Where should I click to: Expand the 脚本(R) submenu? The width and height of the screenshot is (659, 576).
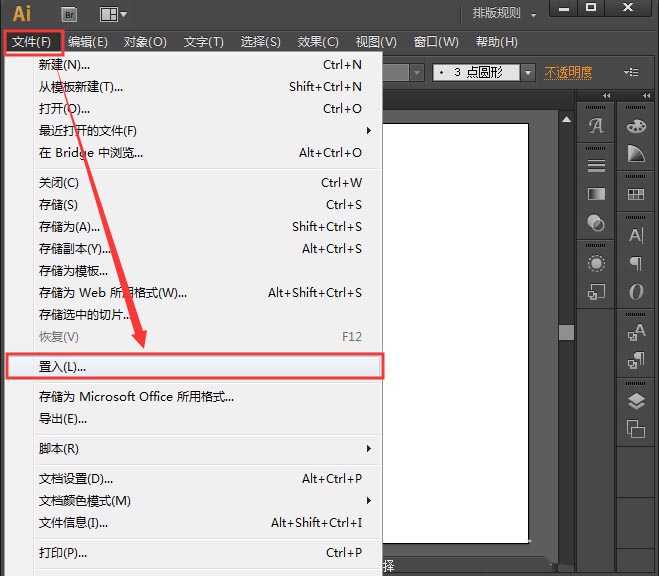(x=194, y=449)
